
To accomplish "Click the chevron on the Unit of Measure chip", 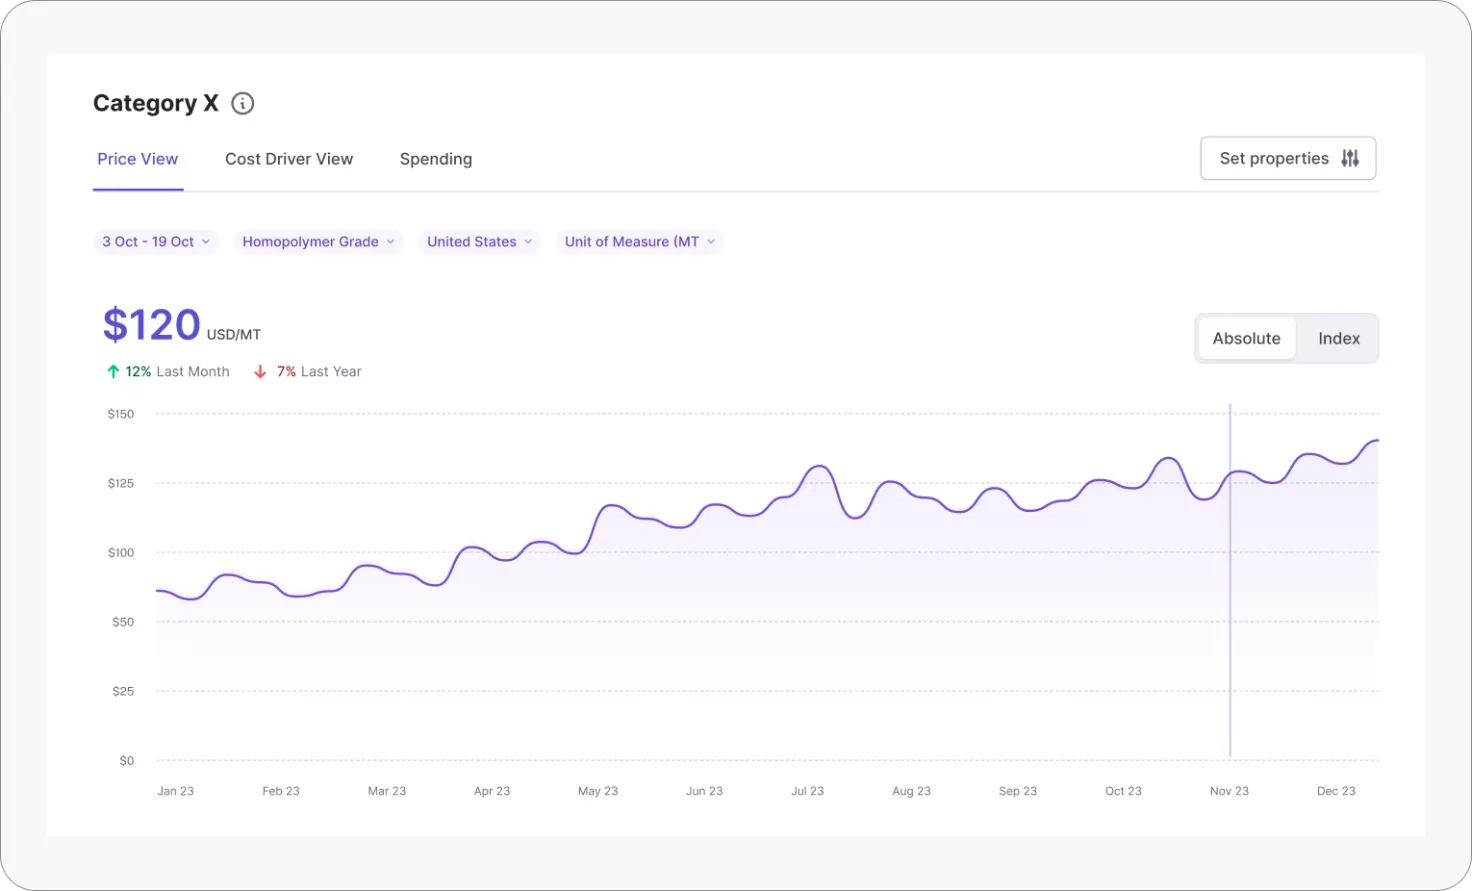I will (x=711, y=242).
